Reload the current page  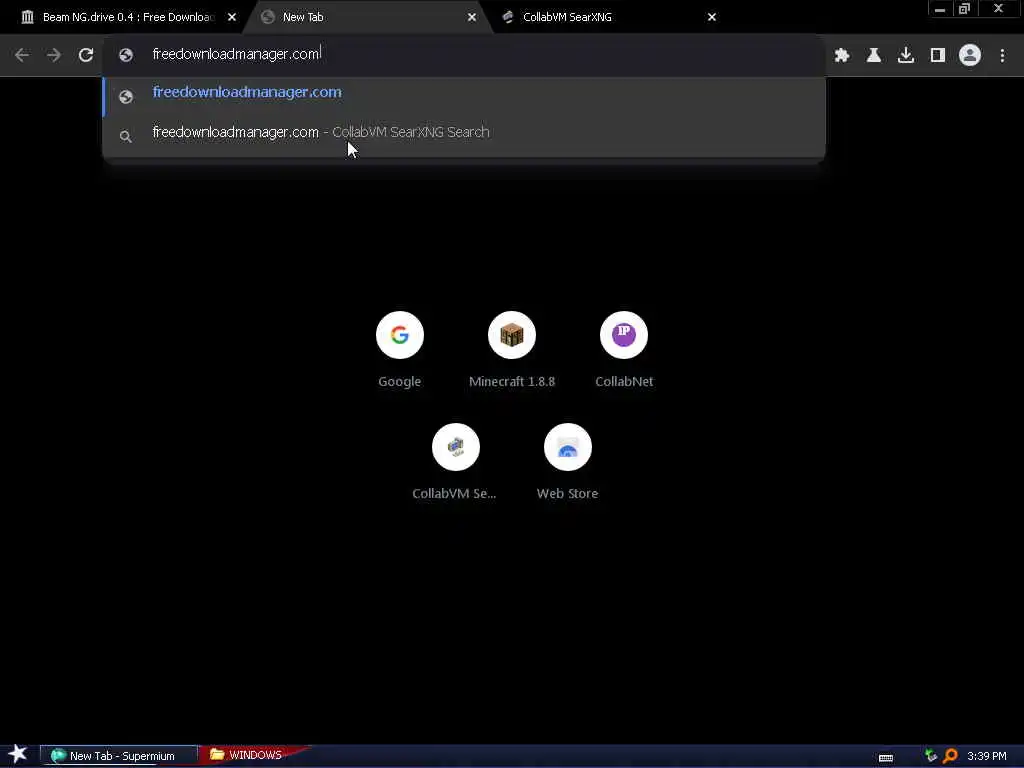[x=86, y=56]
